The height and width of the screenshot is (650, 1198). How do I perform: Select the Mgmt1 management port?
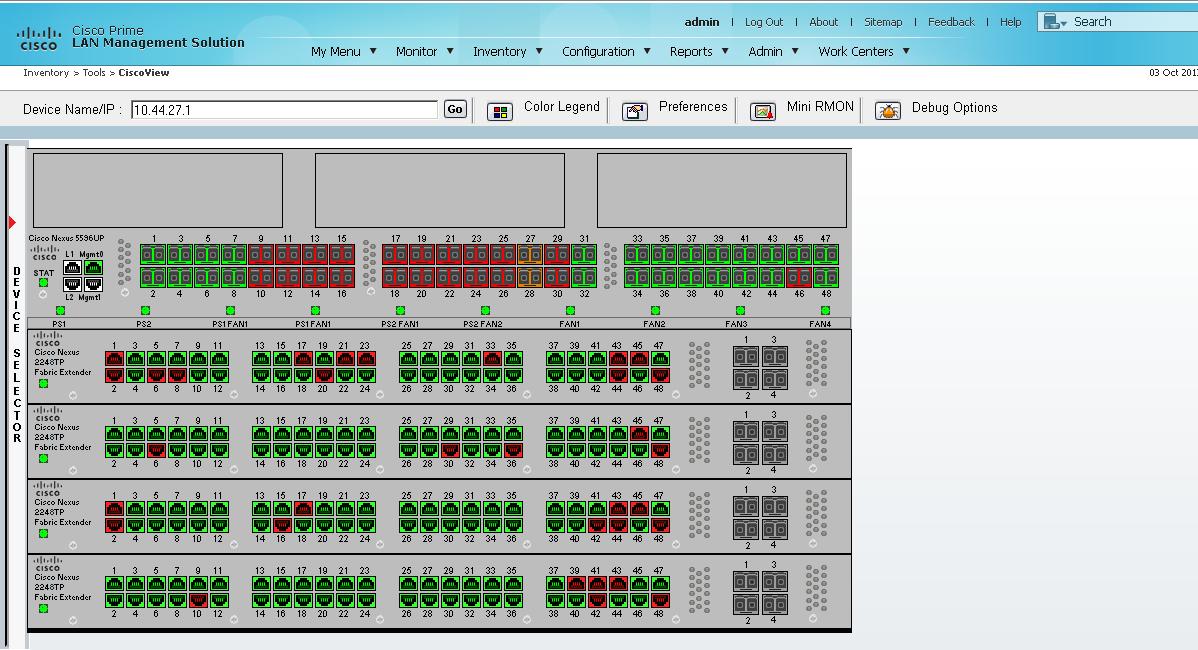(93, 284)
